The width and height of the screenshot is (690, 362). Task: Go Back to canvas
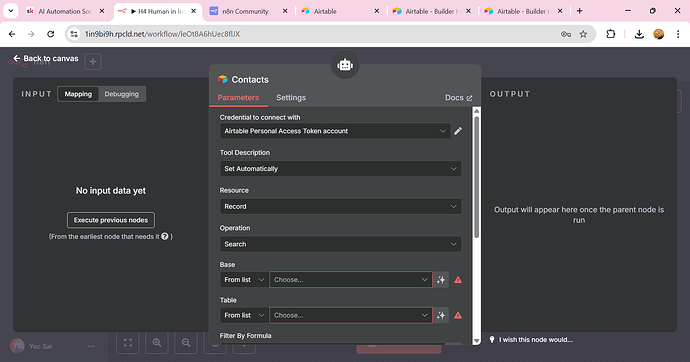click(x=46, y=59)
